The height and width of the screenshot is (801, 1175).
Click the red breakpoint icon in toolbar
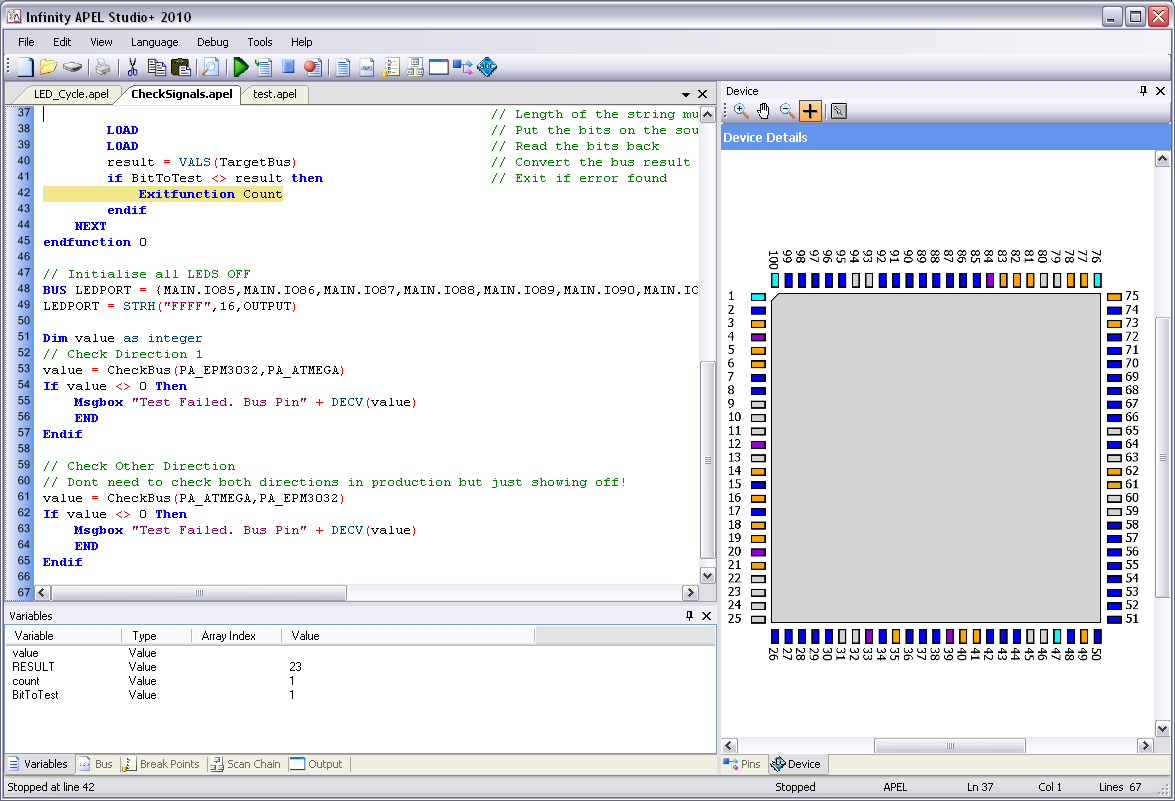point(312,67)
